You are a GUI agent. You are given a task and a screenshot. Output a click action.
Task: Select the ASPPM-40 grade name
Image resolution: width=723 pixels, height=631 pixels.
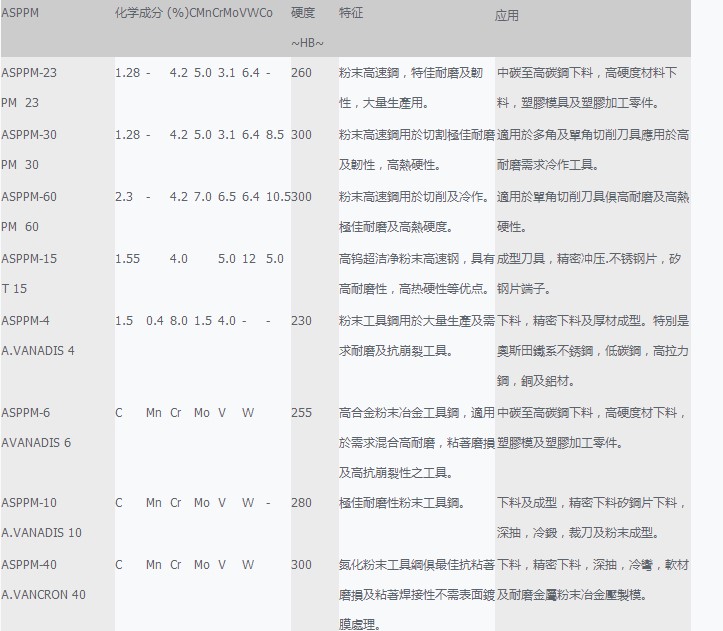coord(29,565)
